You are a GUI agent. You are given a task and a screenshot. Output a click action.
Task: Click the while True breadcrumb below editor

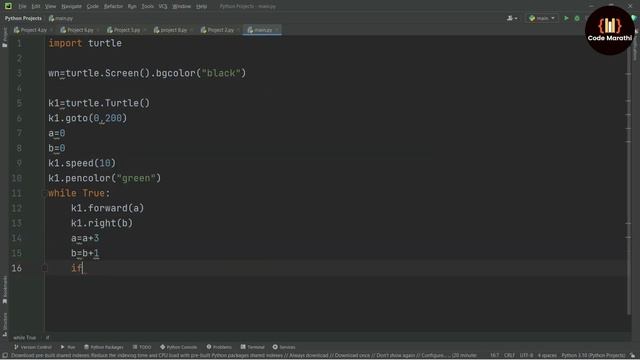point(24,338)
